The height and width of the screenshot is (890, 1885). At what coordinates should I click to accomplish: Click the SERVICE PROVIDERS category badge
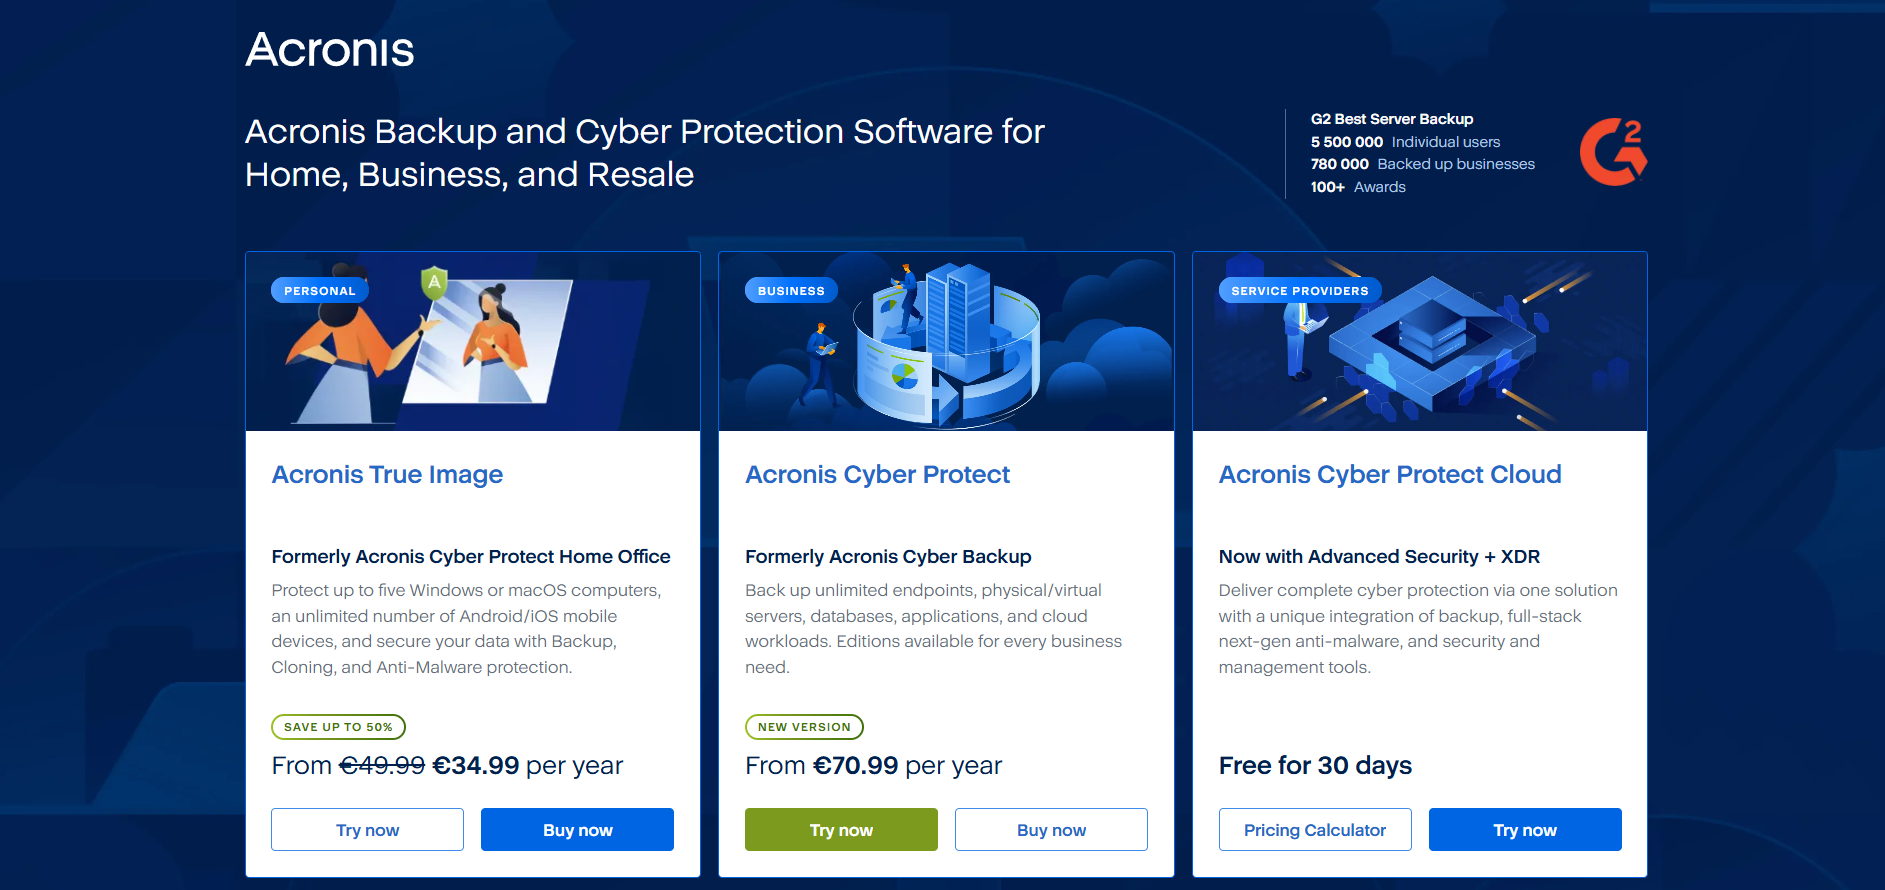pos(1299,291)
